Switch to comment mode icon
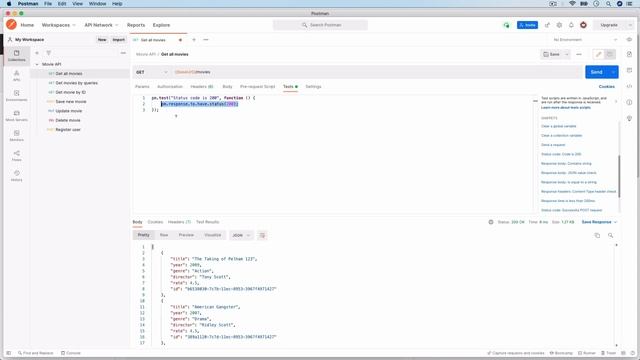The height and width of the screenshot is (360, 640). [x=610, y=54]
